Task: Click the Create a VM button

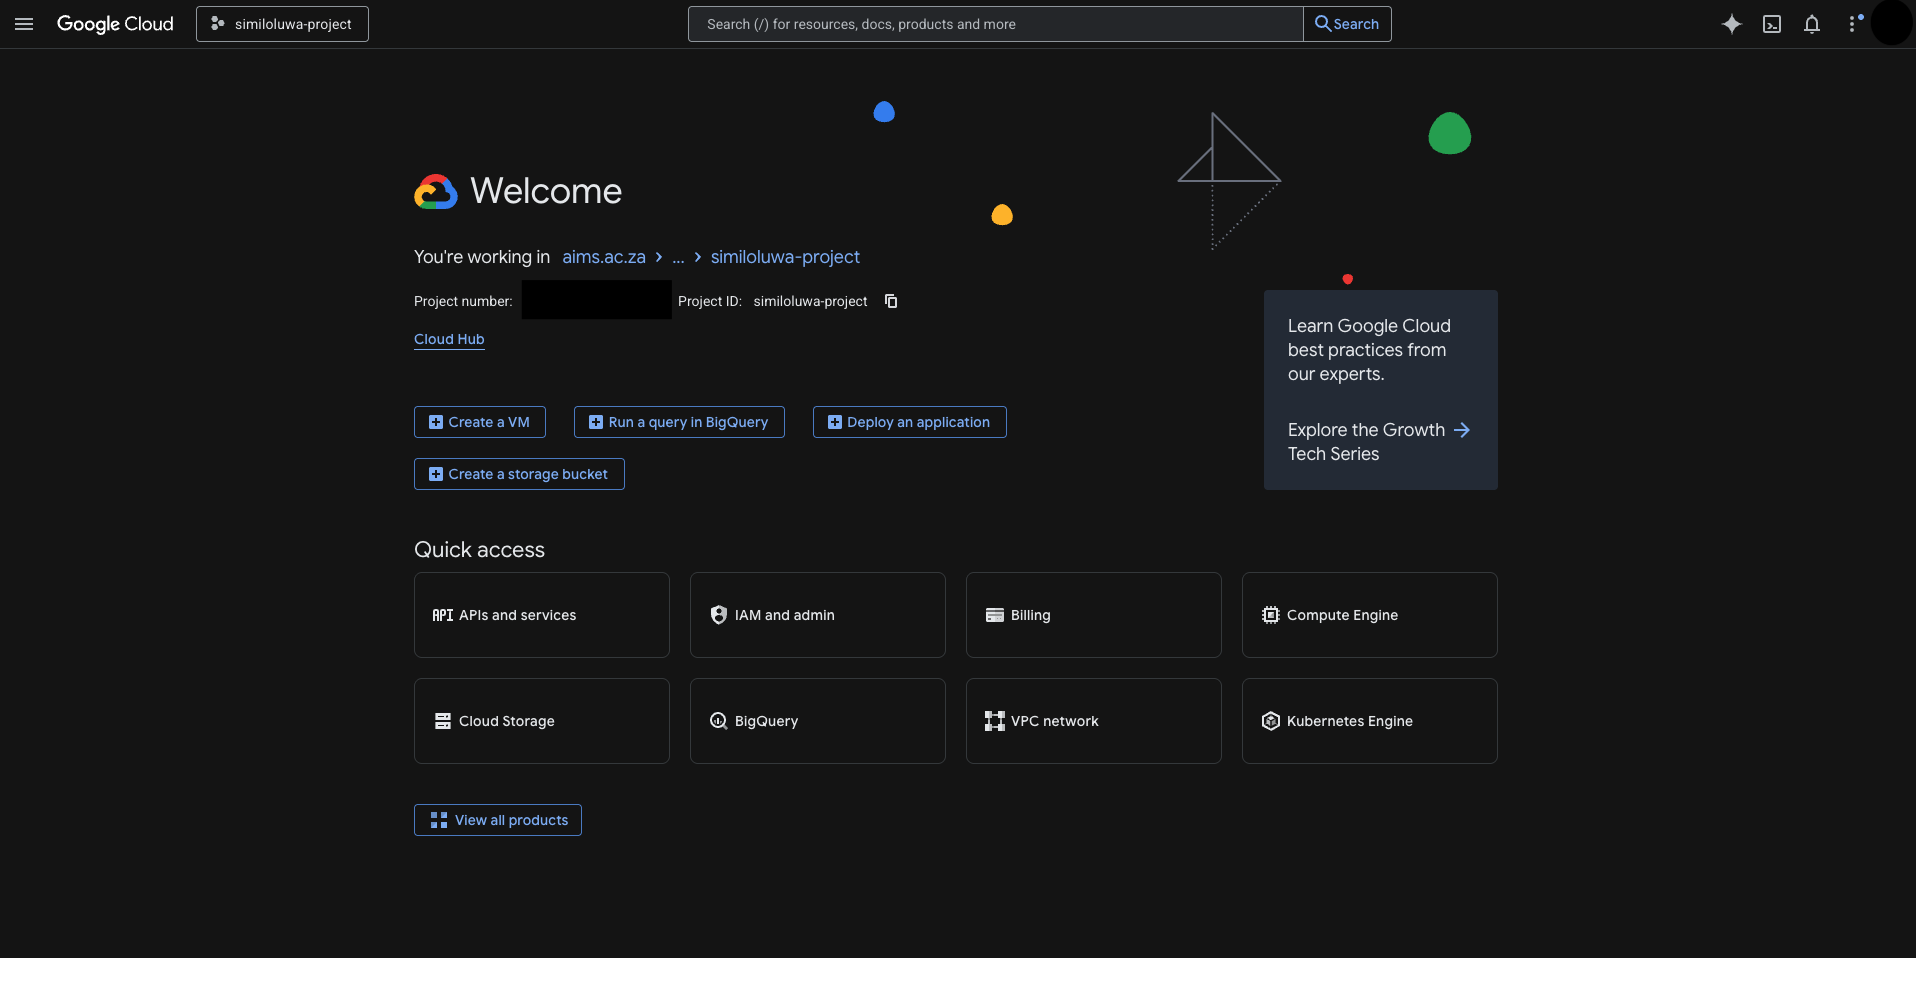Action: click(x=479, y=421)
